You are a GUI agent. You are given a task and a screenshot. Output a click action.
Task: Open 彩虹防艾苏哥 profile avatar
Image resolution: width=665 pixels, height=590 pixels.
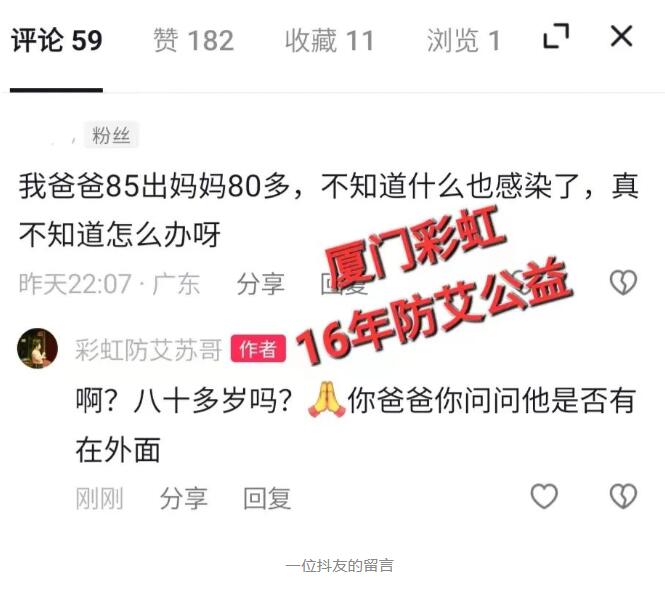point(37,348)
